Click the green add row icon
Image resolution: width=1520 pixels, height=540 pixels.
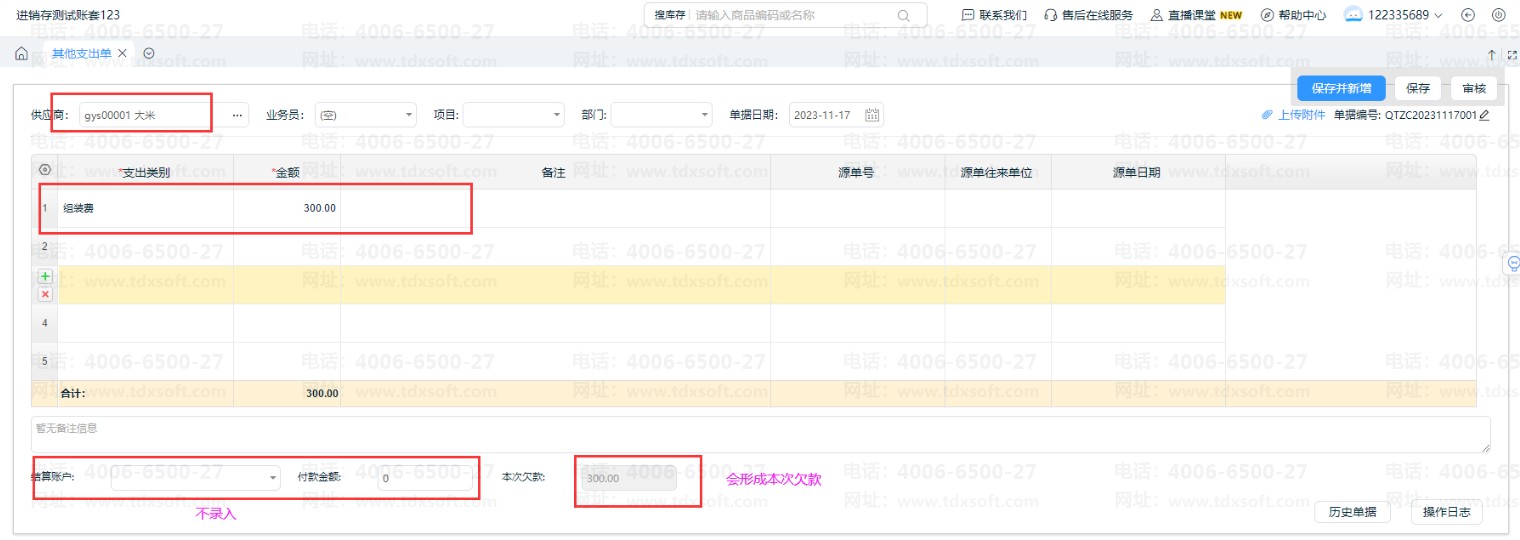coord(45,276)
